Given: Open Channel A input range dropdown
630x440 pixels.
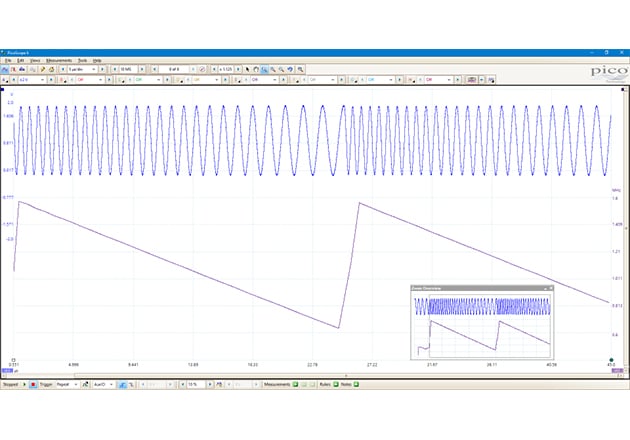Looking at the screenshot, I should pyautogui.click(x=31, y=80).
